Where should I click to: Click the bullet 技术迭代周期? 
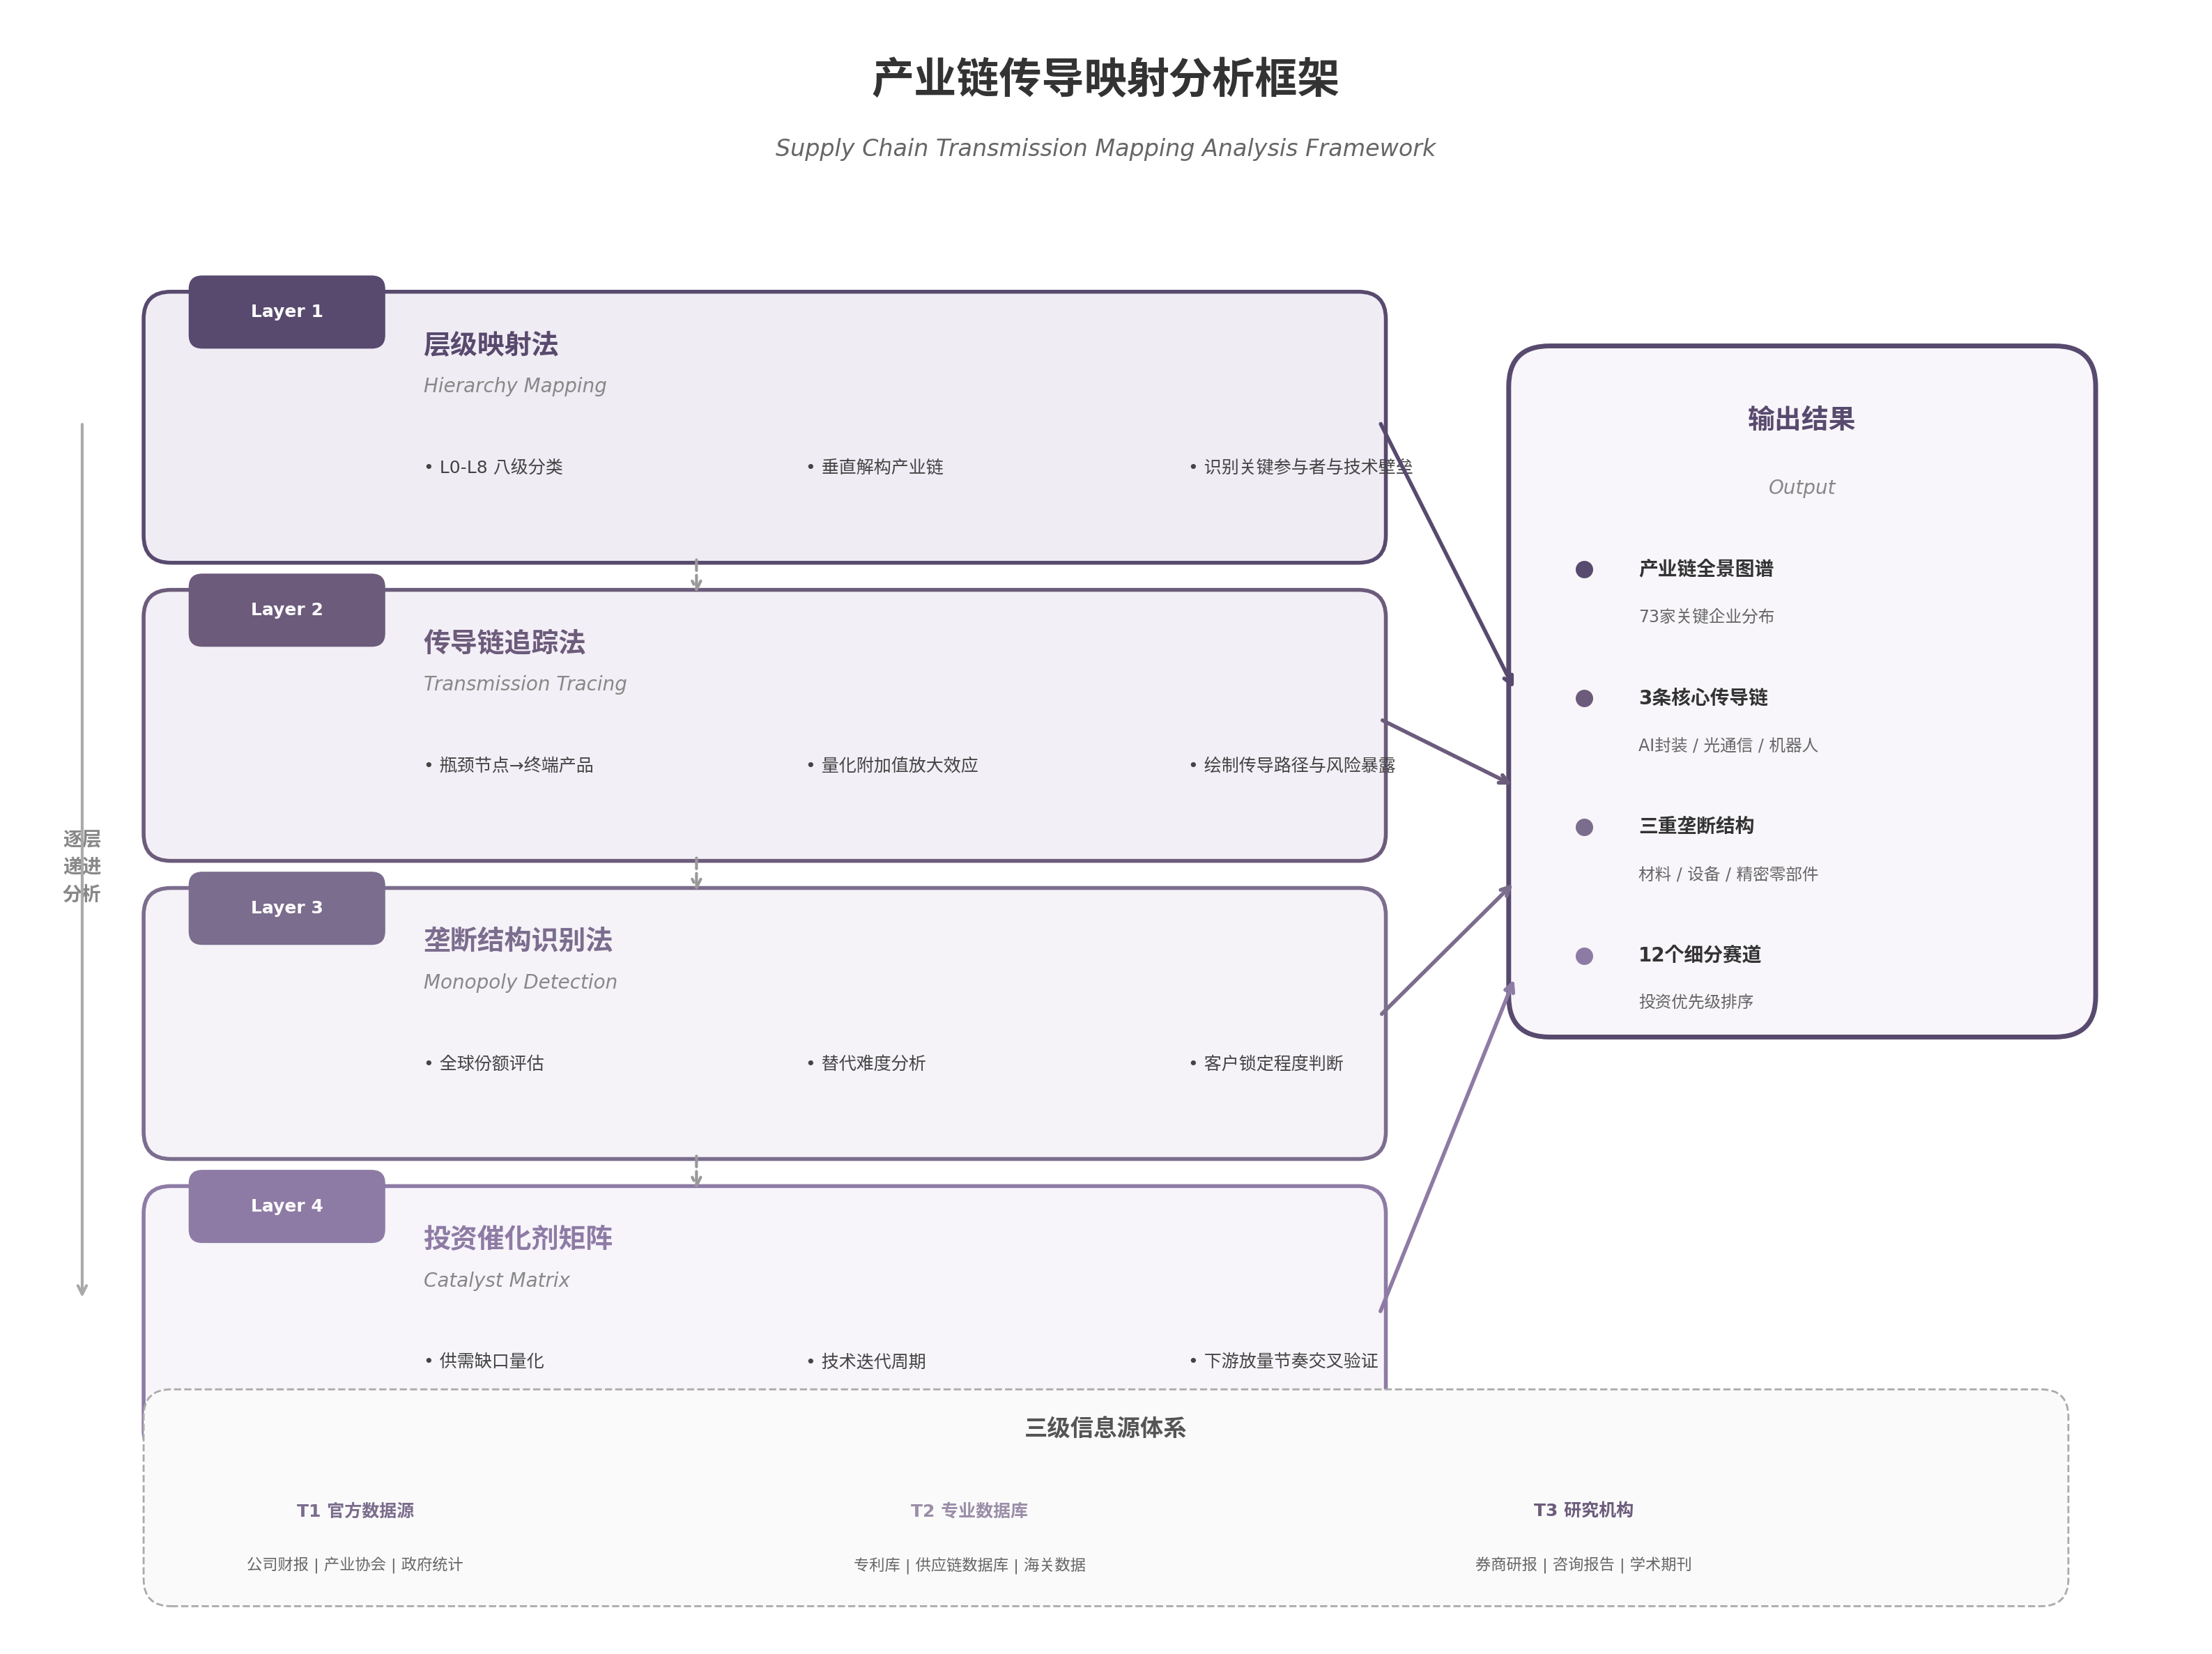tap(866, 1361)
